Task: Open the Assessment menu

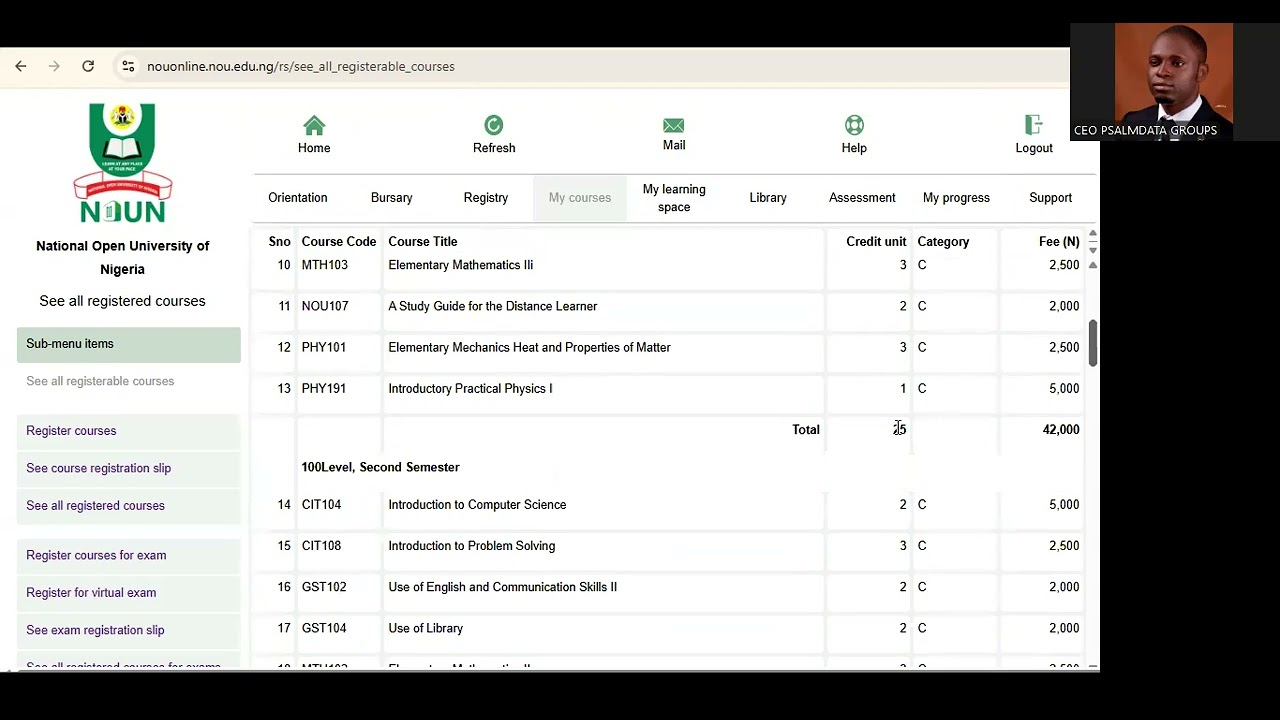Action: [862, 198]
